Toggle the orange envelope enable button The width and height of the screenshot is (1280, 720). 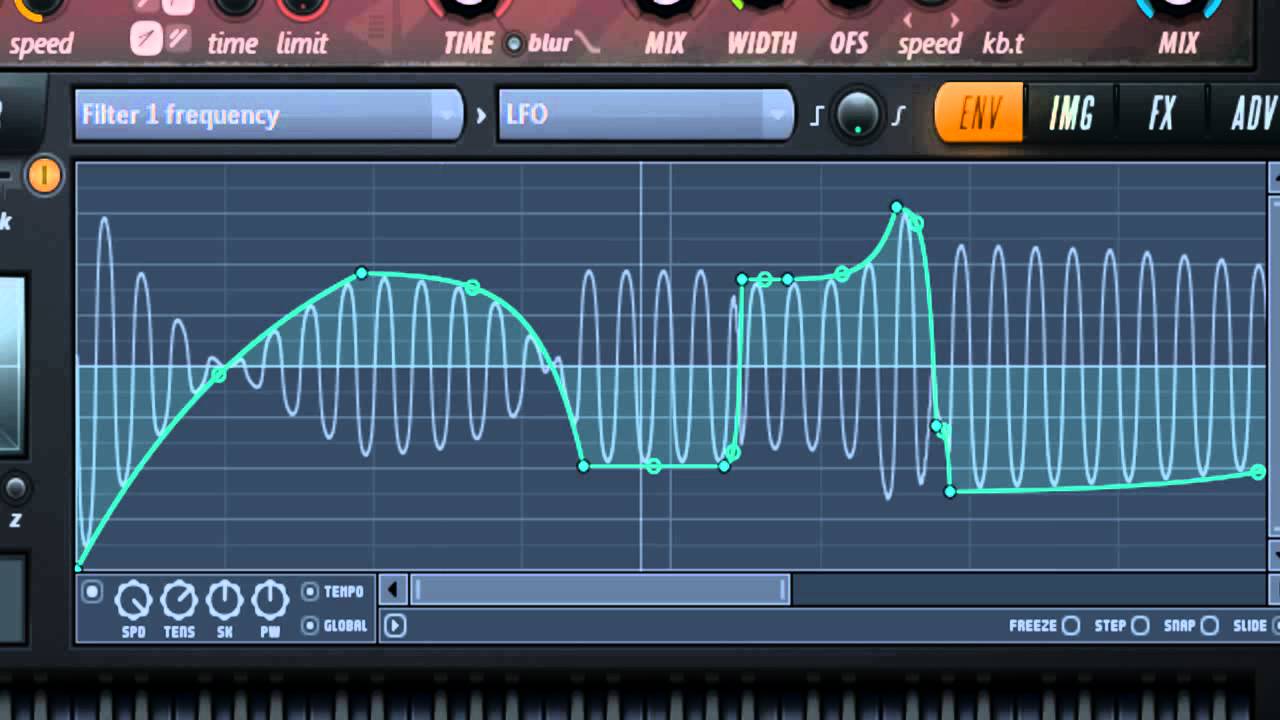43,175
